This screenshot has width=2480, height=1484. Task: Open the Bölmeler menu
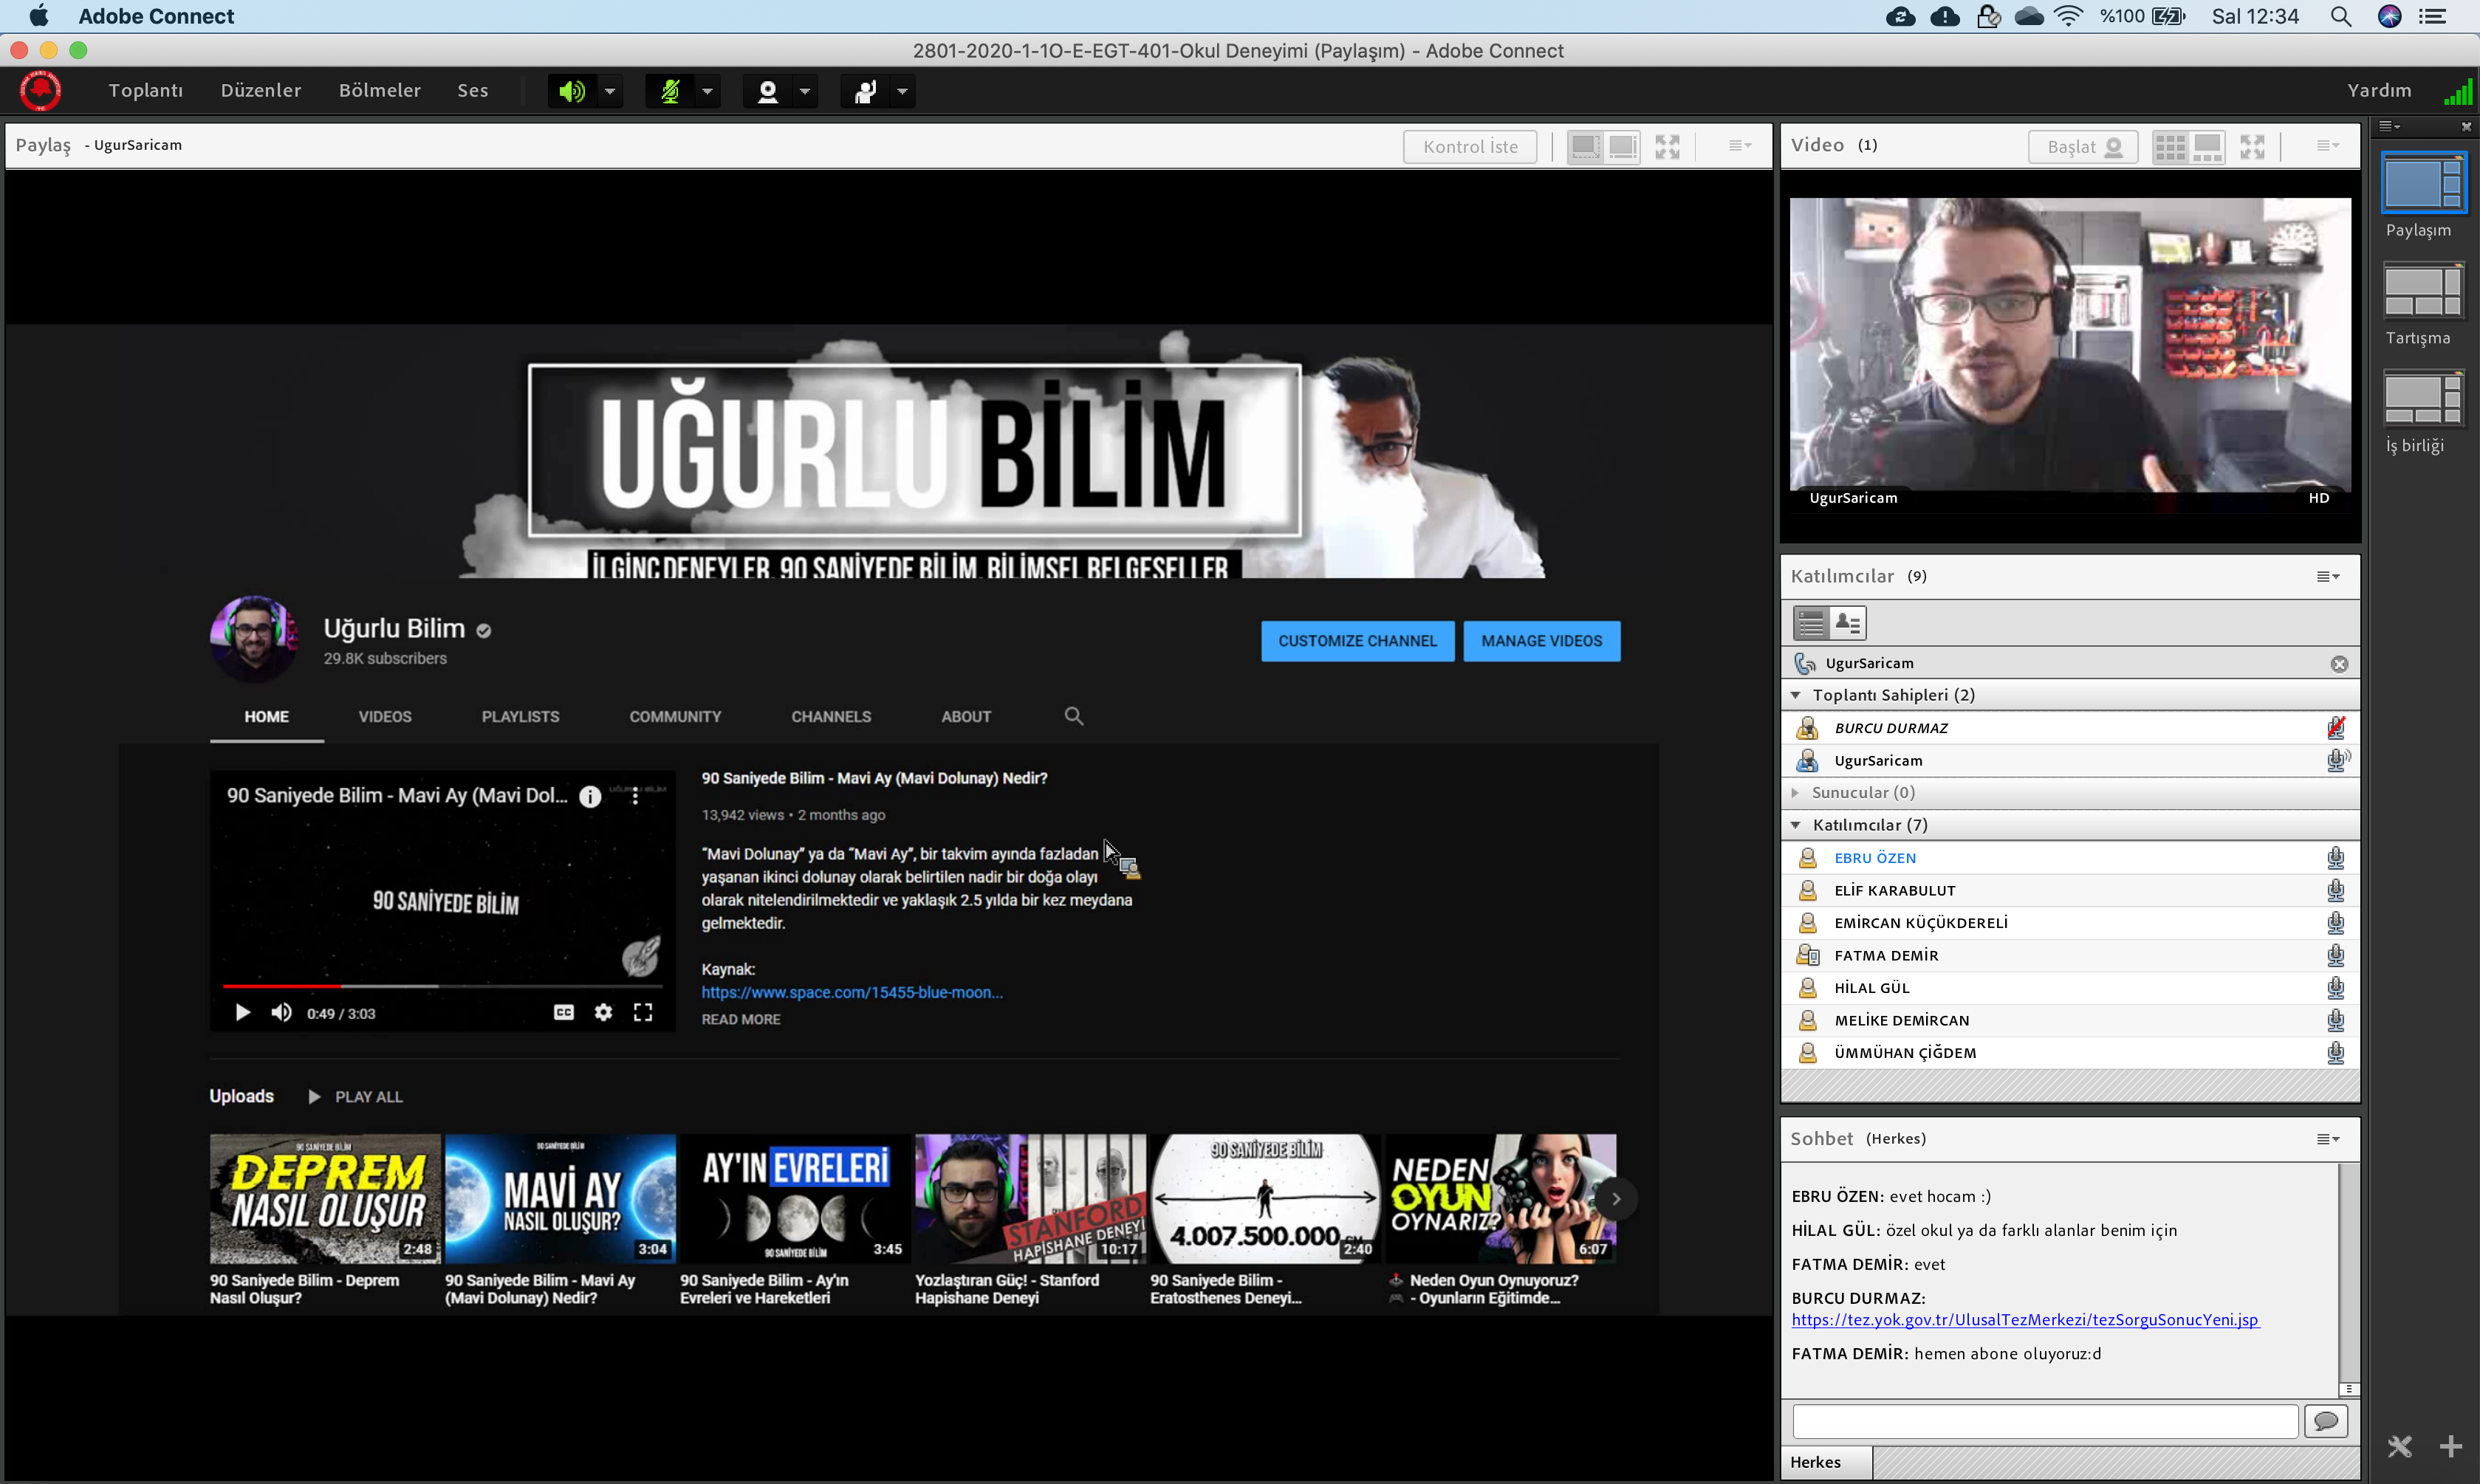pos(379,90)
